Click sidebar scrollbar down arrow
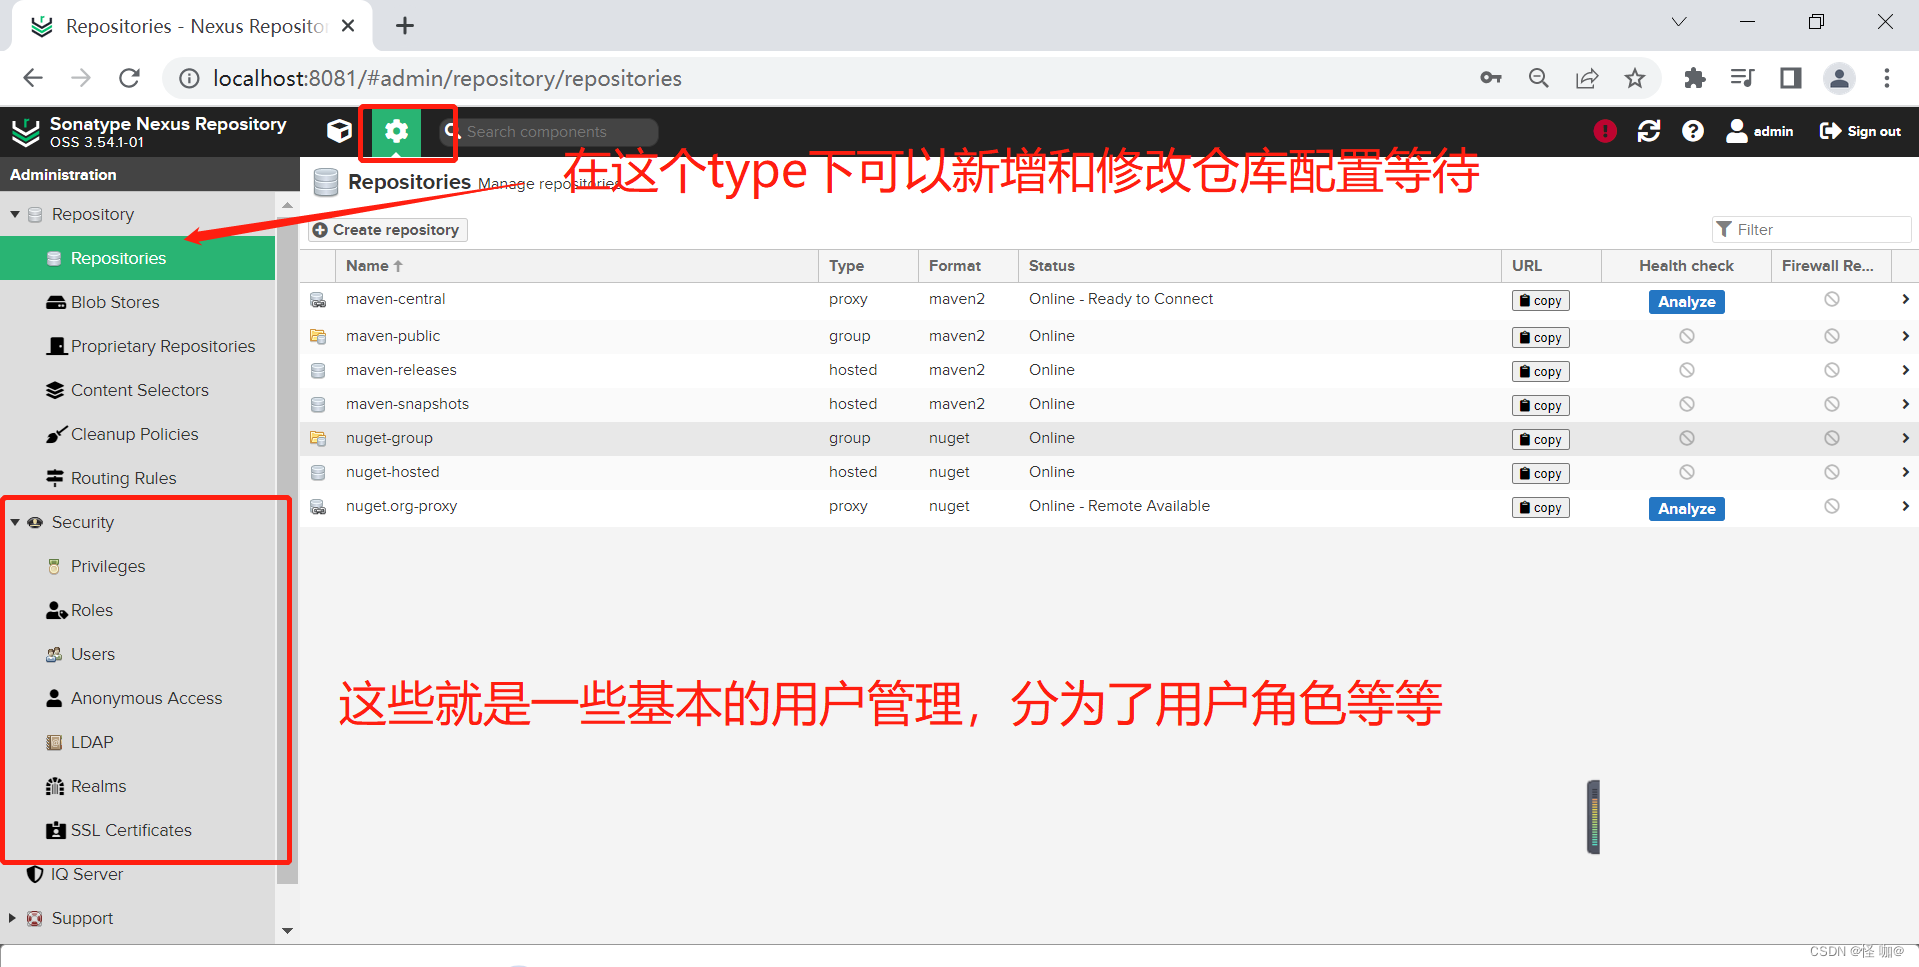Viewport: 1919px width, 967px height. click(287, 931)
